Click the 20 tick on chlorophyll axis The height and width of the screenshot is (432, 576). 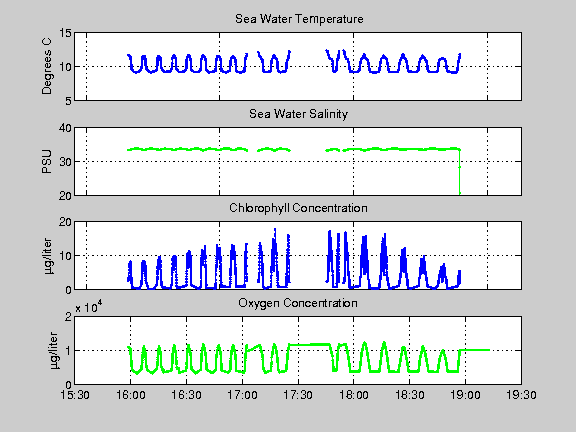pyautogui.click(x=65, y=222)
